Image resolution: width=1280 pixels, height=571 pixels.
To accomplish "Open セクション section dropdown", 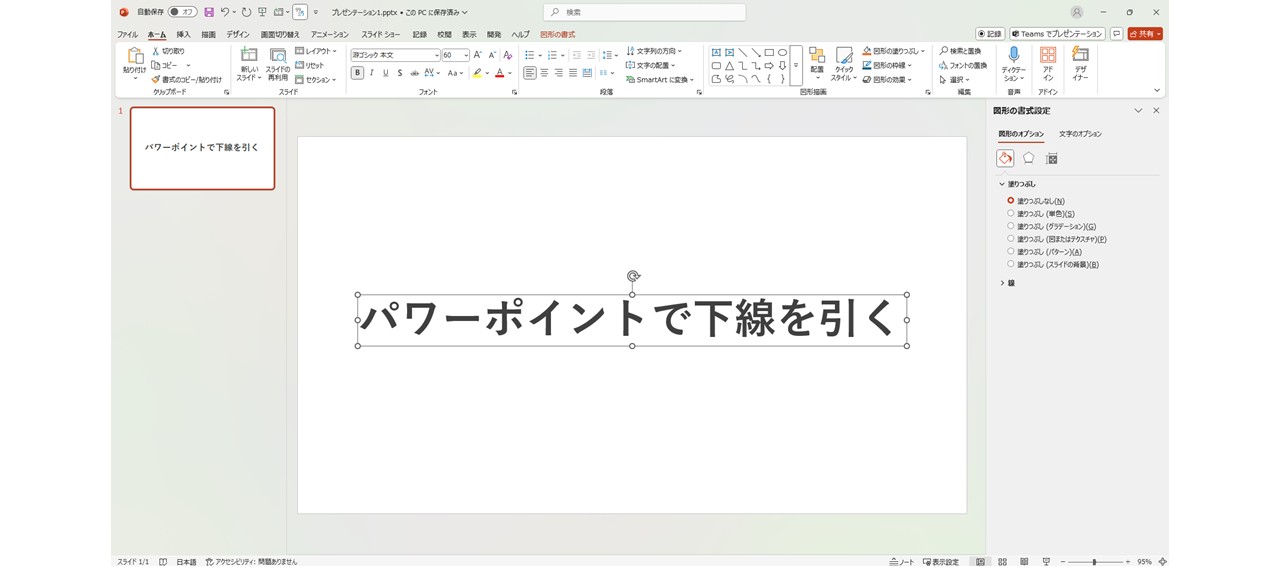I will click(316, 79).
